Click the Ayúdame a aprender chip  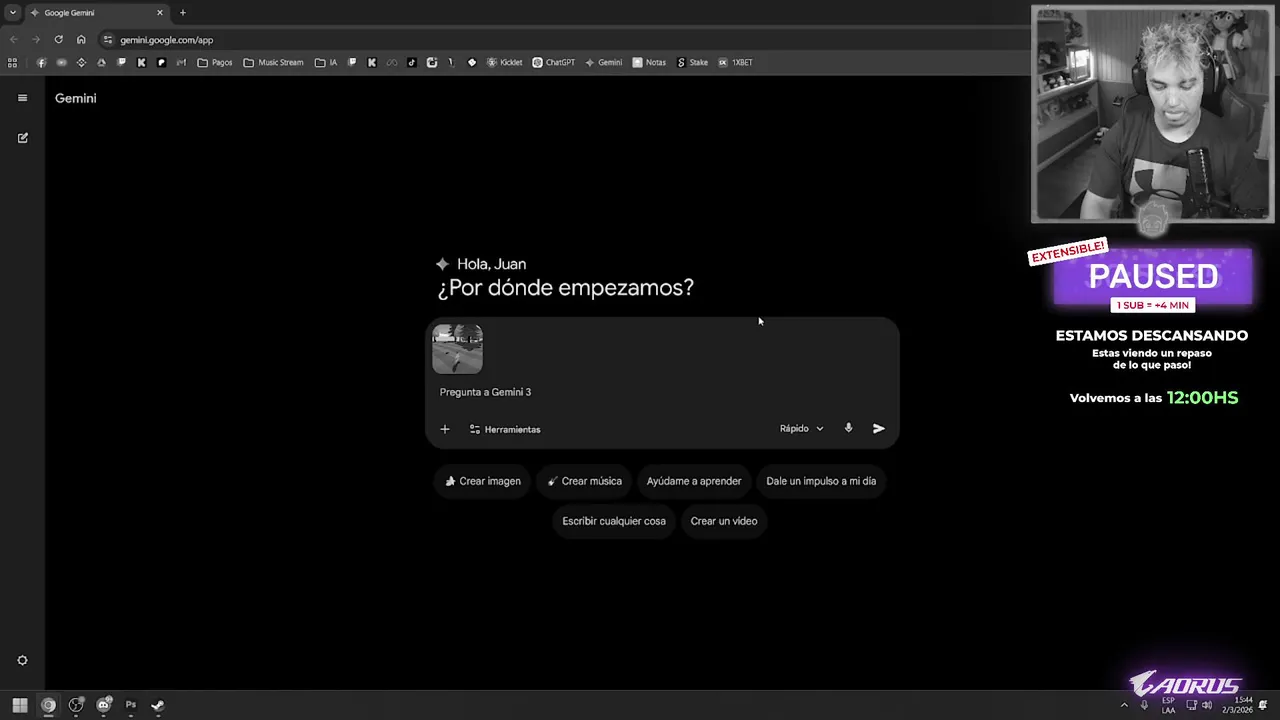coord(694,481)
